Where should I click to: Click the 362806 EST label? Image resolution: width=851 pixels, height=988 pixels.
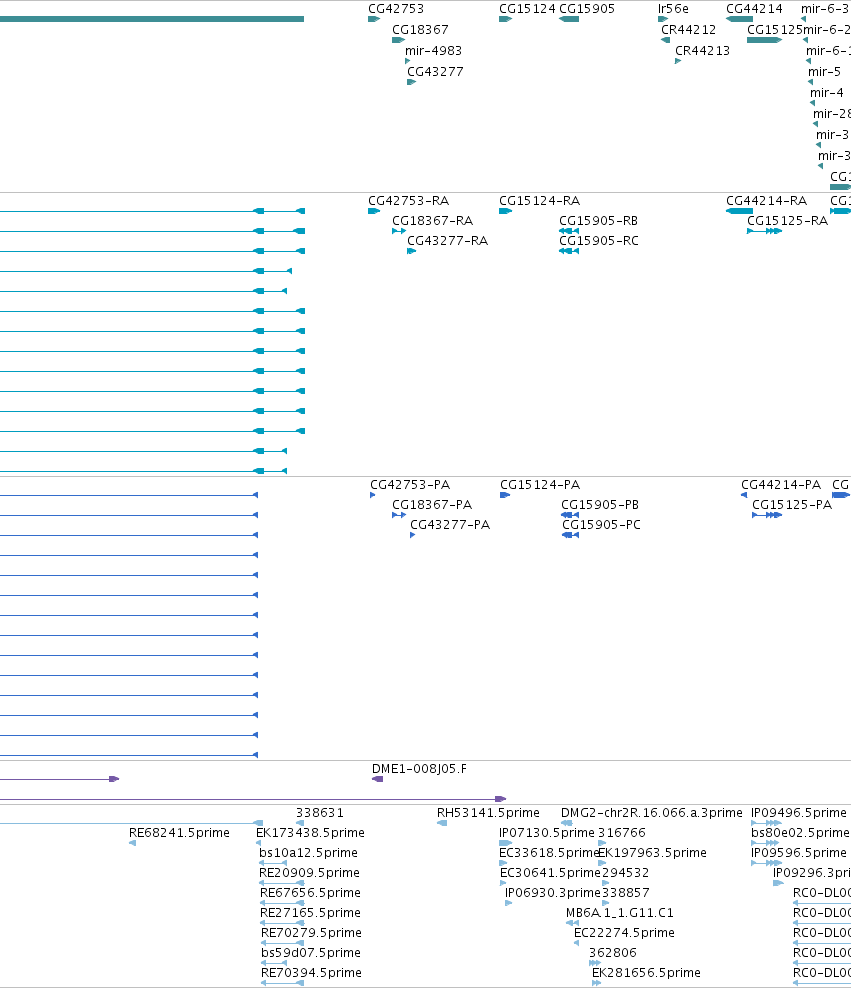point(613,953)
